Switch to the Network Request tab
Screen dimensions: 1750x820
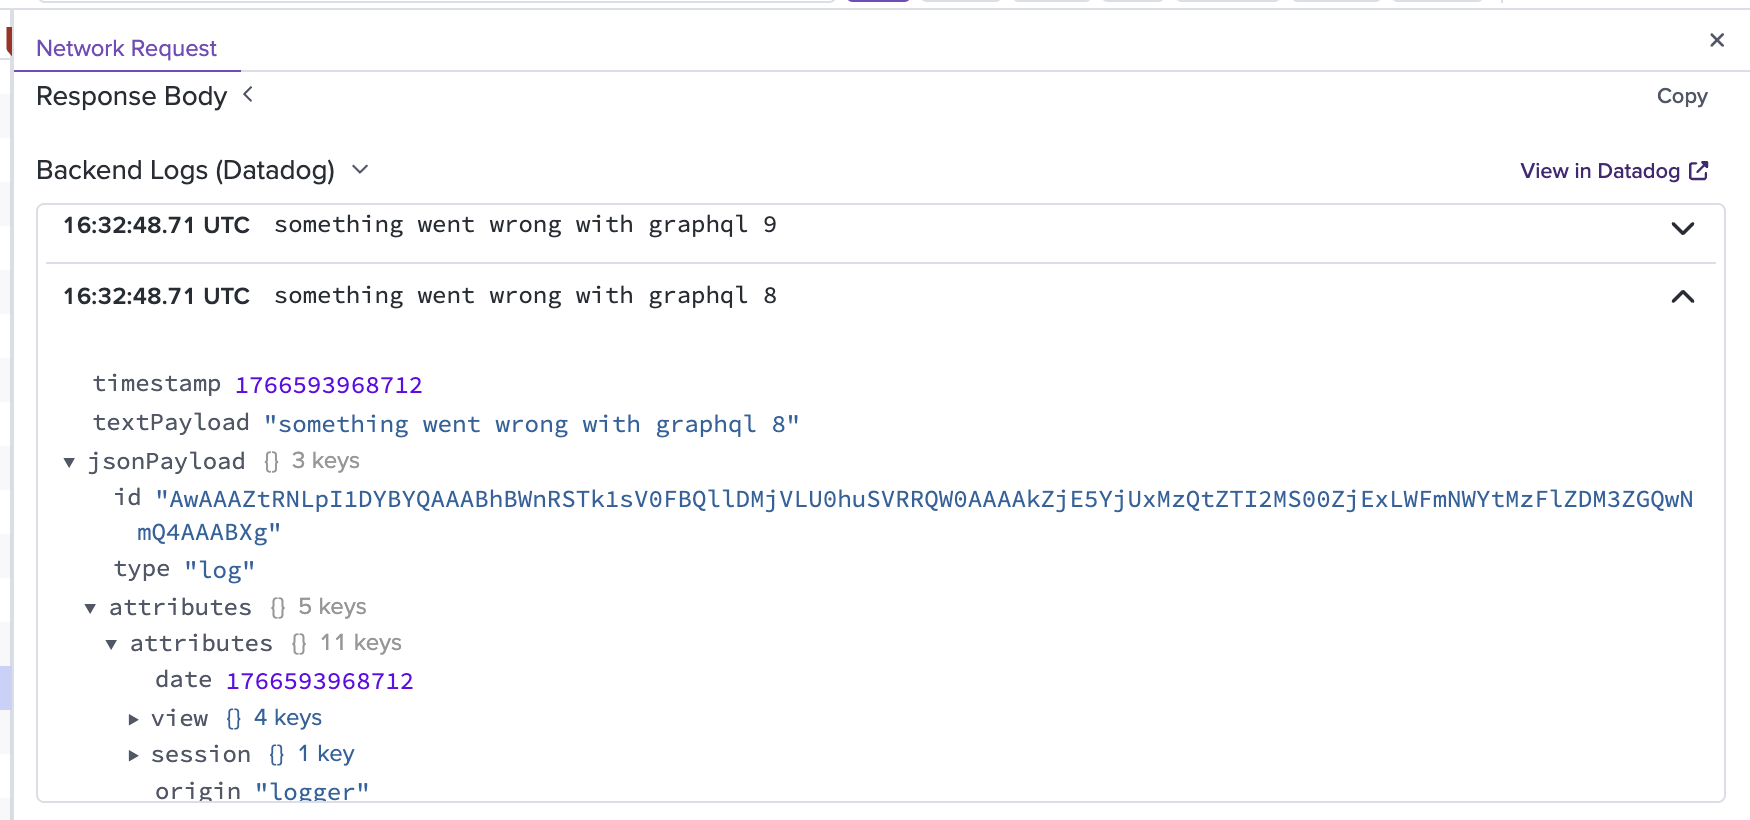[x=126, y=48]
